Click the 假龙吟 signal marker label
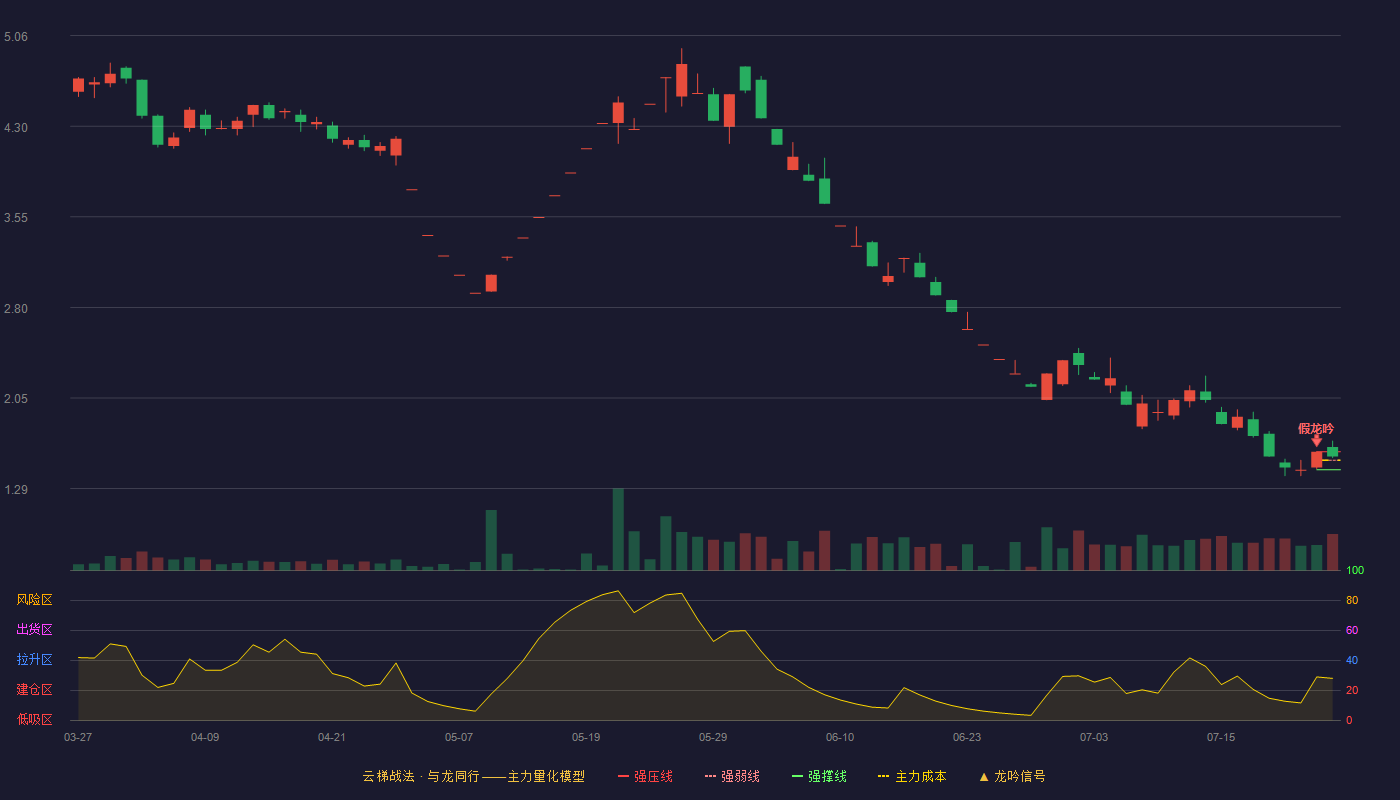Viewport: 1400px width, 800px height. coord(1316,428)
